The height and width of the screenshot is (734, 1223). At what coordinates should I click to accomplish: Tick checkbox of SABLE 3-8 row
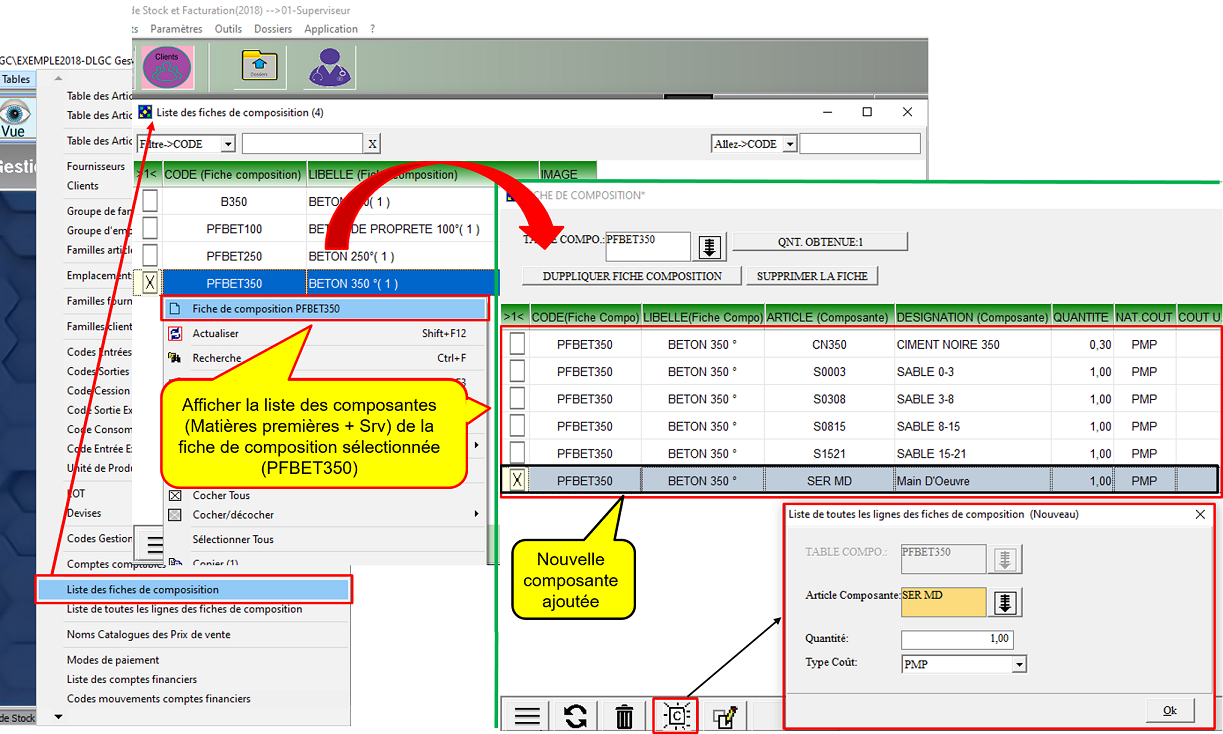pos(516,399)
